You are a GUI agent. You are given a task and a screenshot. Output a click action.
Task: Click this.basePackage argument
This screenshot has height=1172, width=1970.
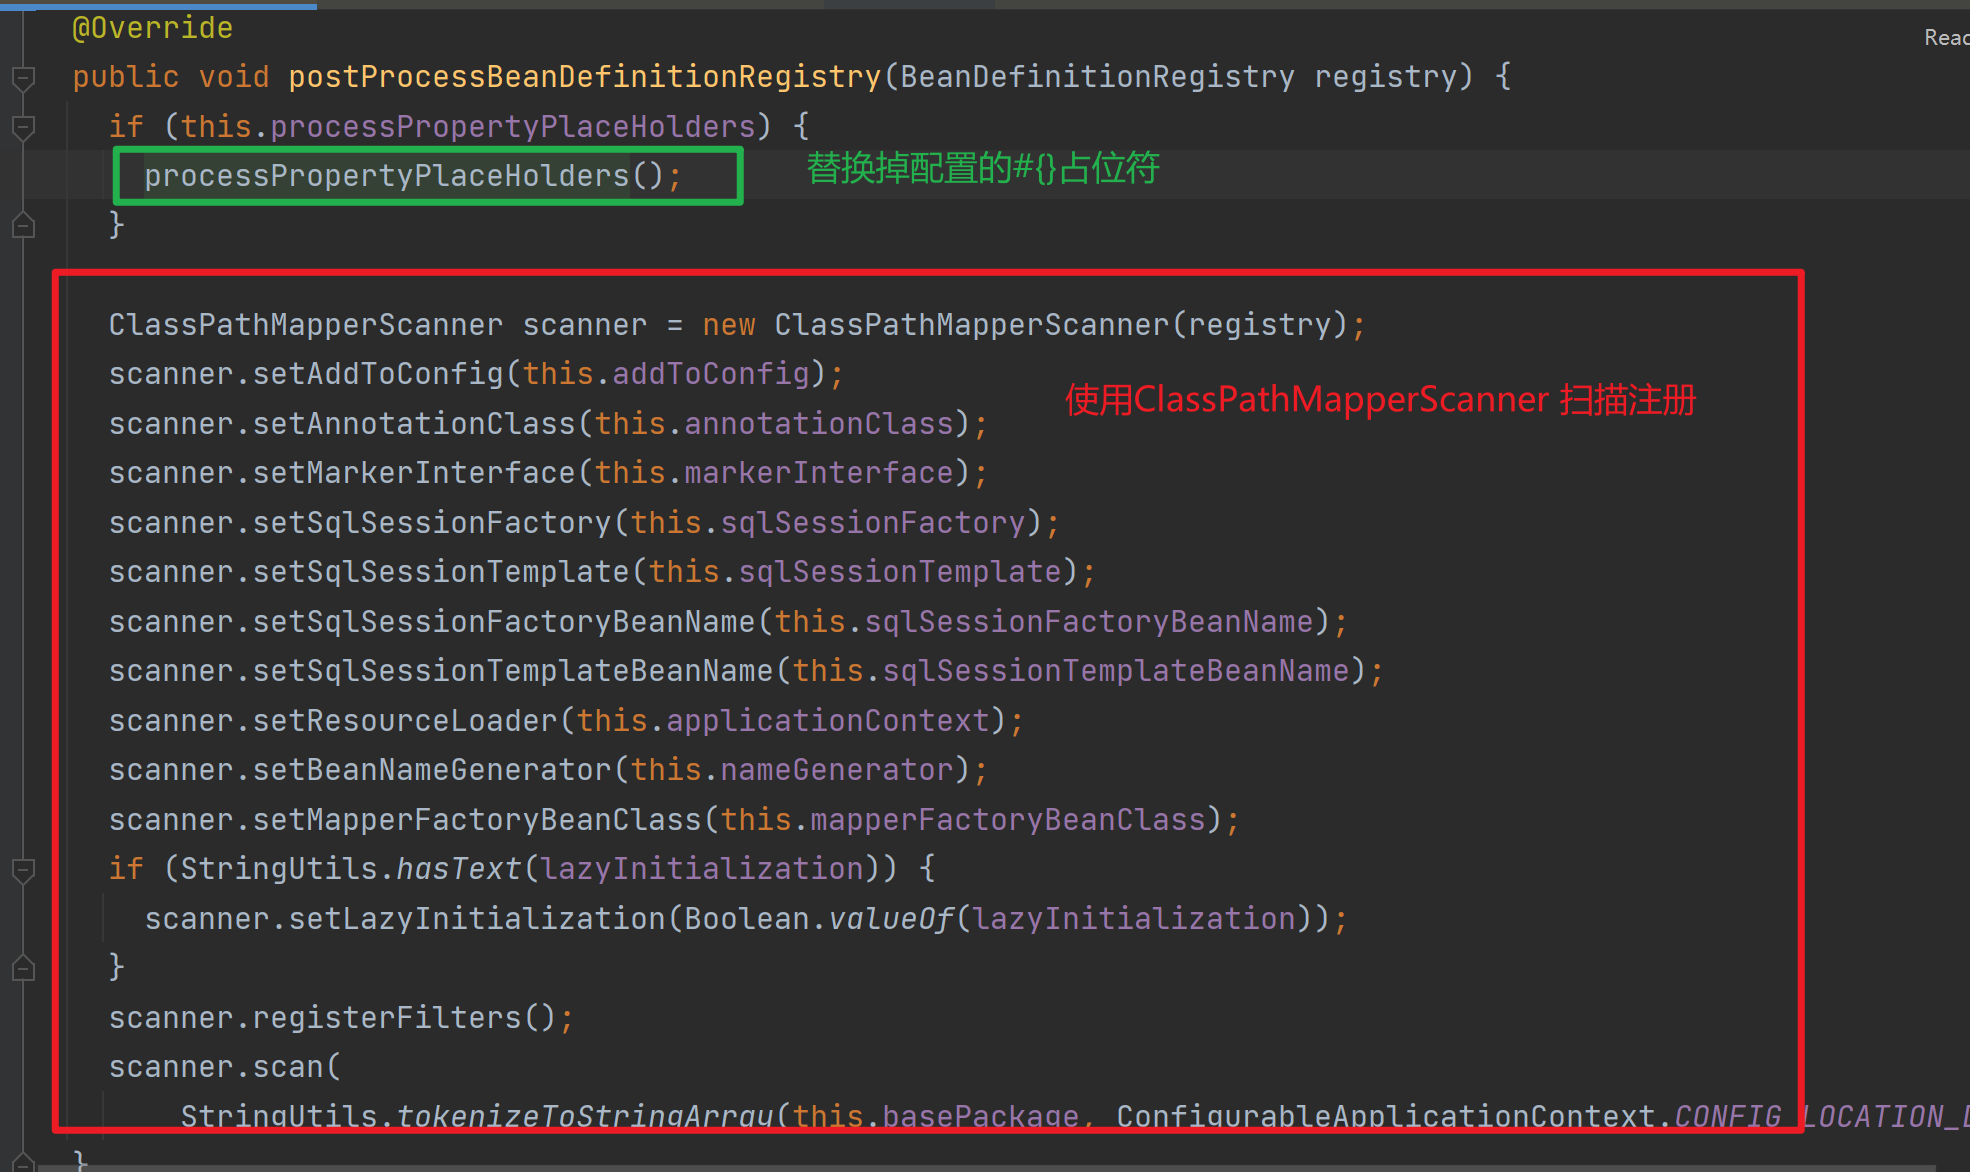coord(935,1116)
